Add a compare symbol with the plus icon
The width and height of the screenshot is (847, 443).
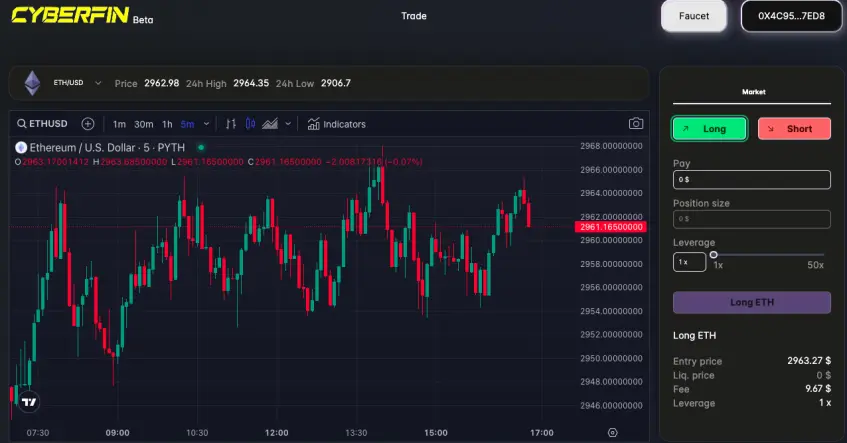[x=88, y=124]
